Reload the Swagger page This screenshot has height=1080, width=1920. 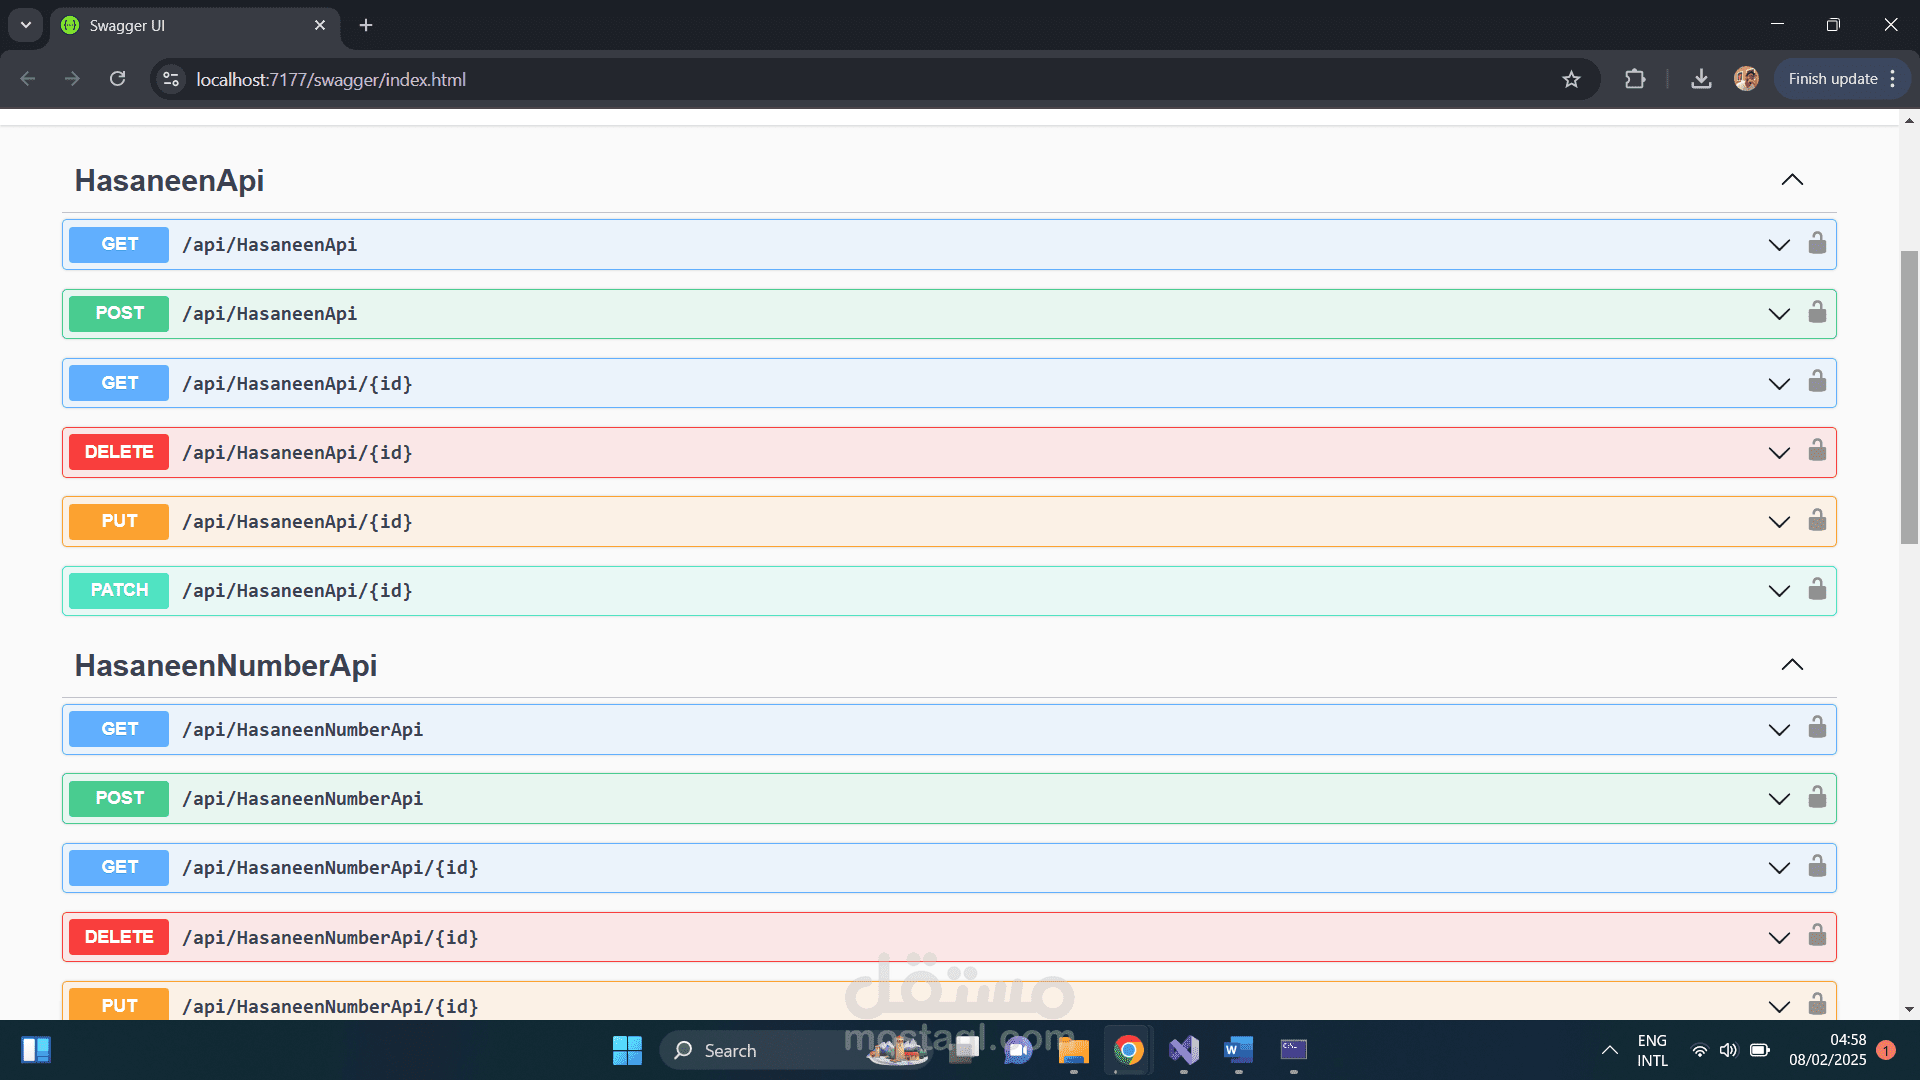click(x=117, y=79)
